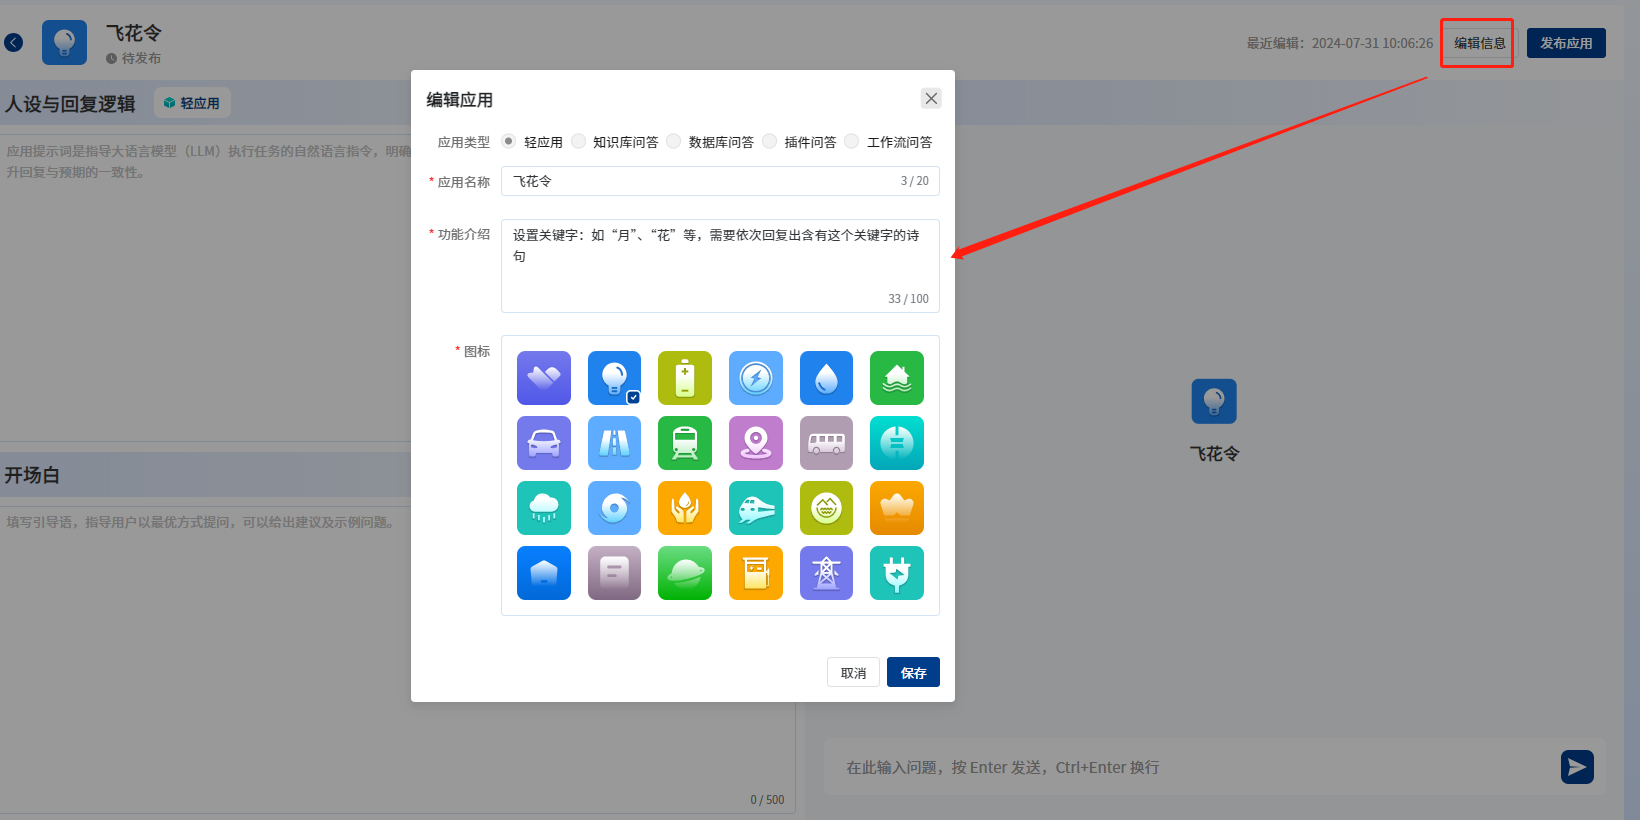Click the 保存 button

913,673
